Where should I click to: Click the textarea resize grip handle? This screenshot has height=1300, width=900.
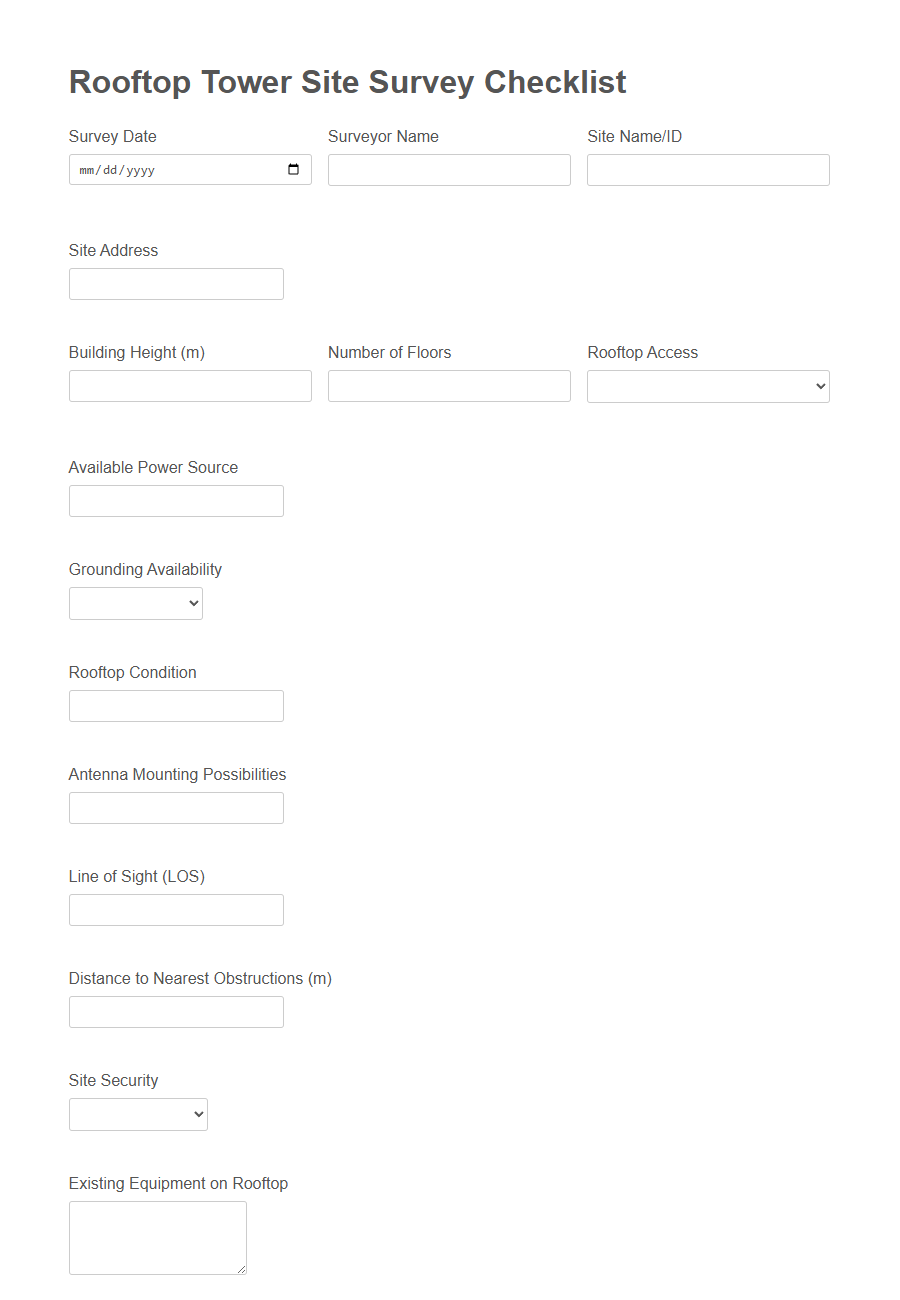(x=243, y=1267)
